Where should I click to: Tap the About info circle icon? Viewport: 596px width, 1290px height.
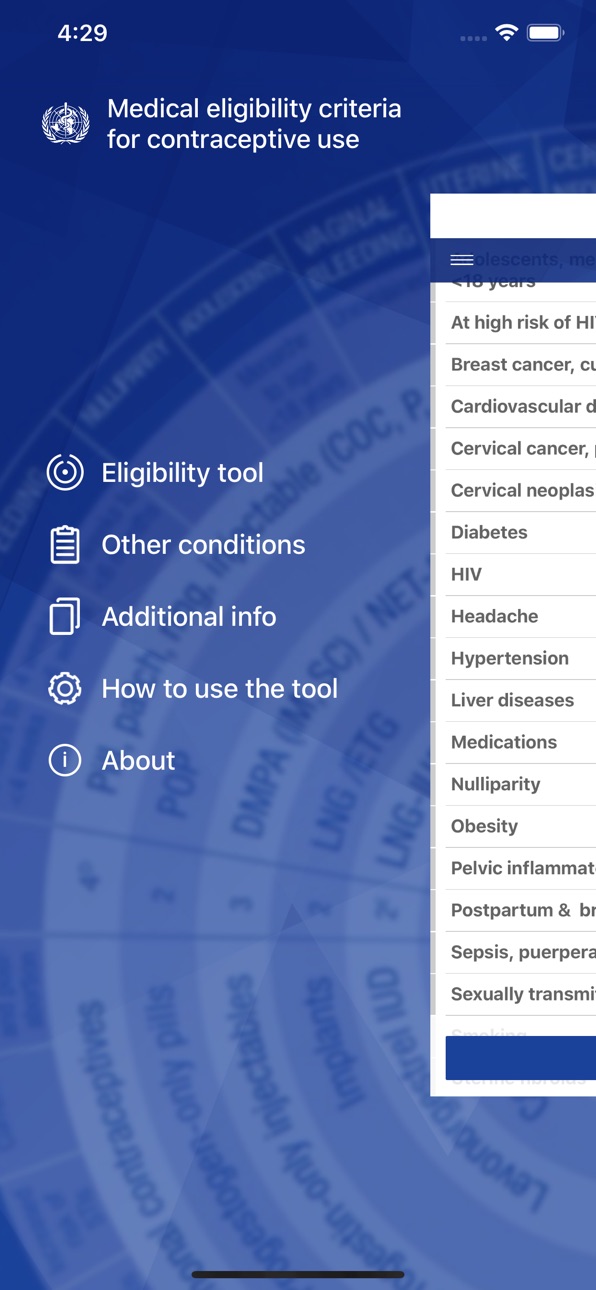(65, 760)
